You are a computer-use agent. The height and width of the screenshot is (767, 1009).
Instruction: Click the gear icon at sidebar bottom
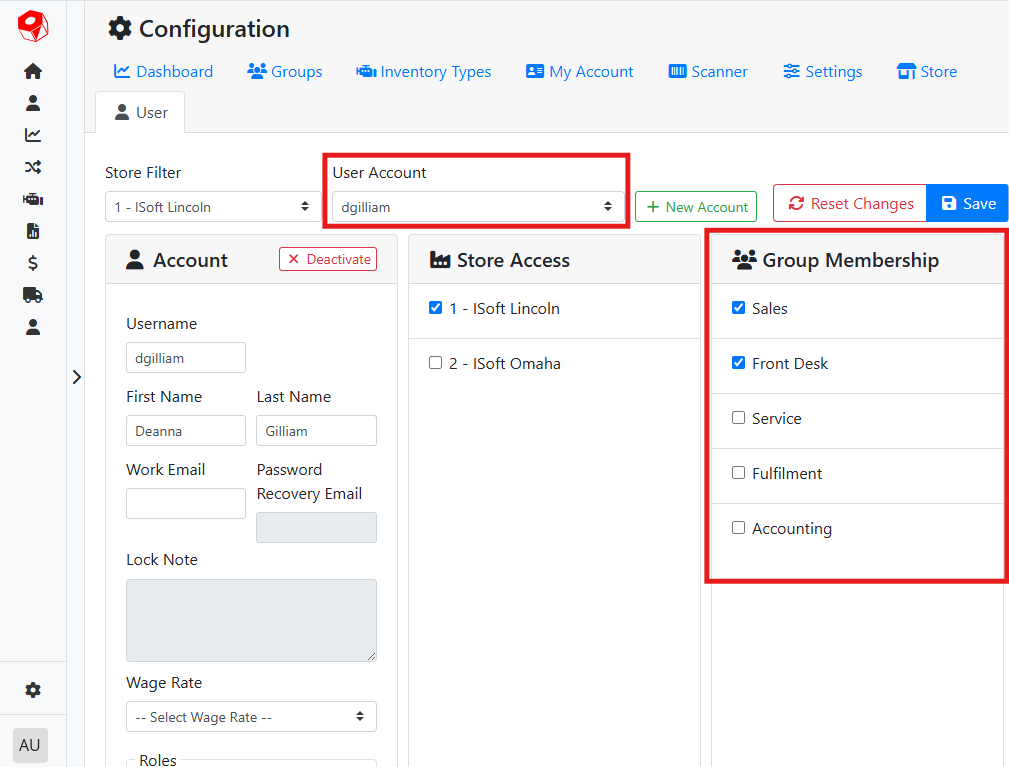click(33, 690)
